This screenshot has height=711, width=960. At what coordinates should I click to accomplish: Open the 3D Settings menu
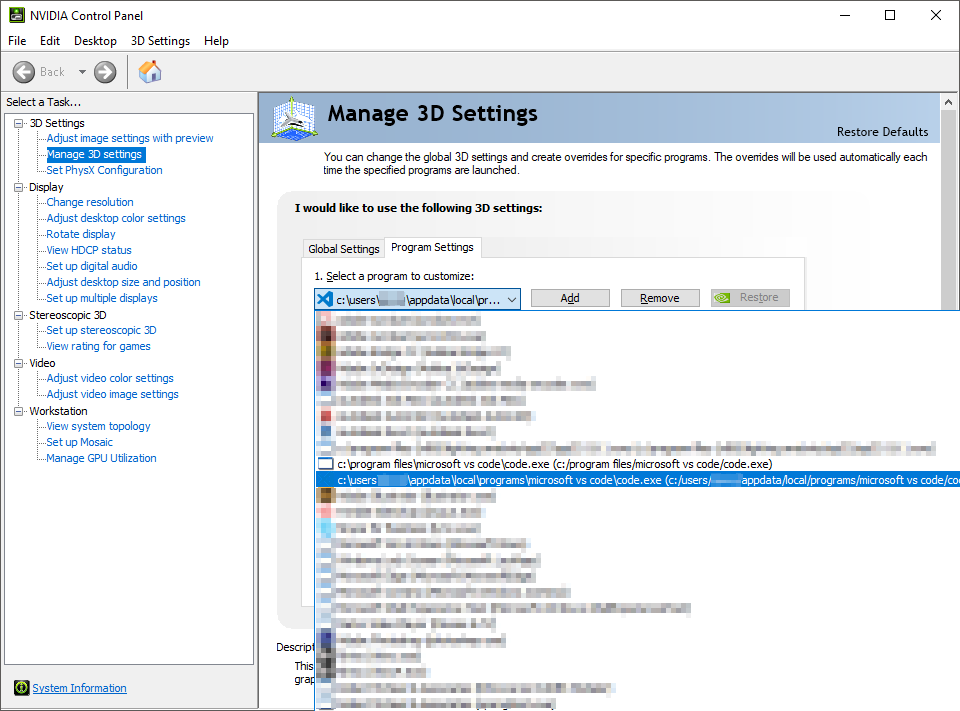tap(160, 41)
